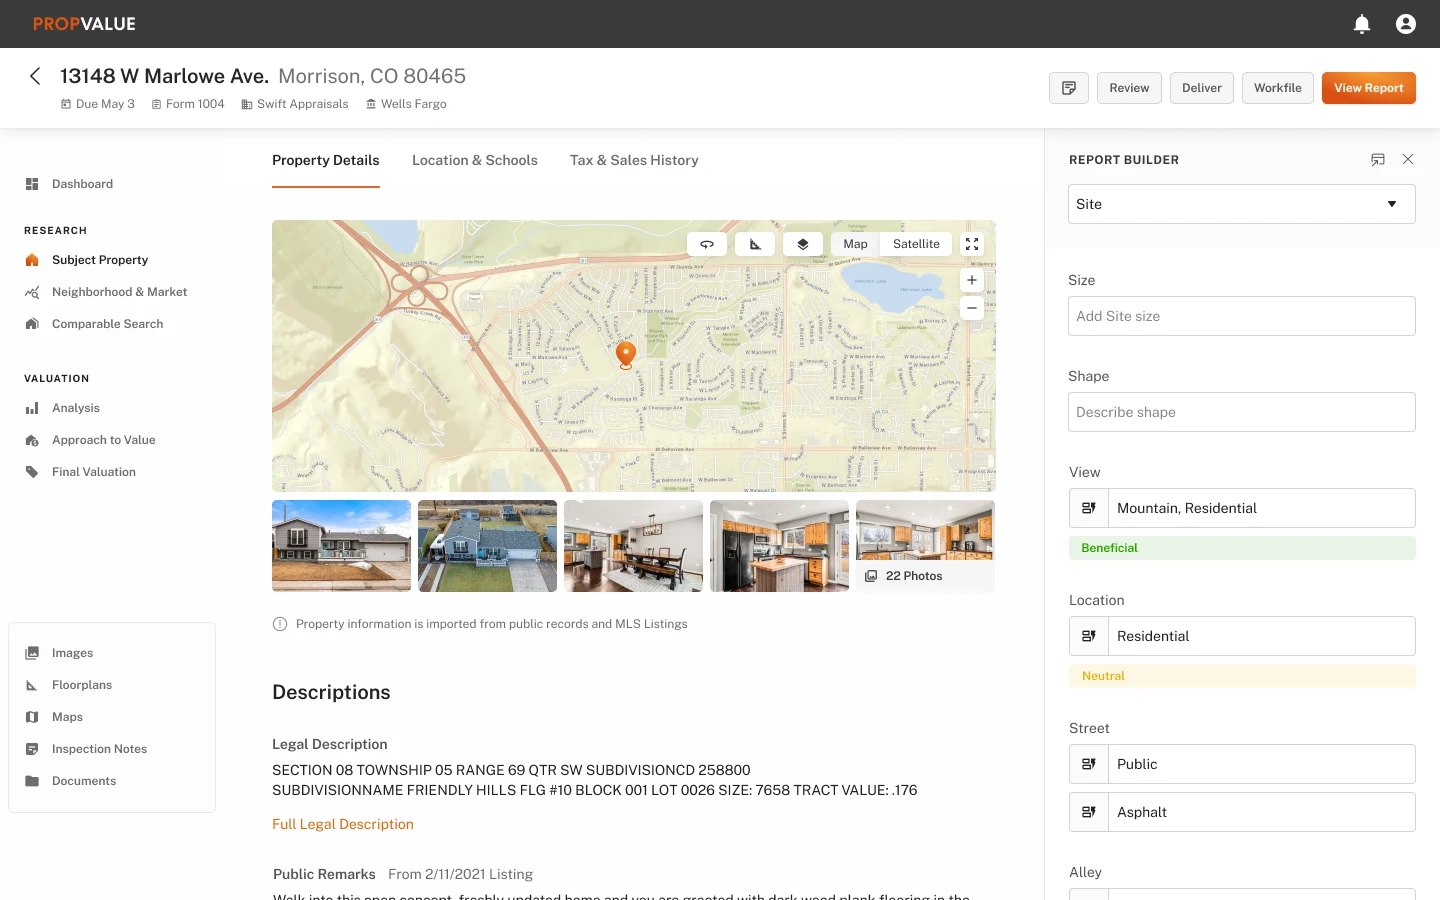This screenshot has width=1440, height=900.
Task: Click the orange property pin on map
Action: coord(626,355)
